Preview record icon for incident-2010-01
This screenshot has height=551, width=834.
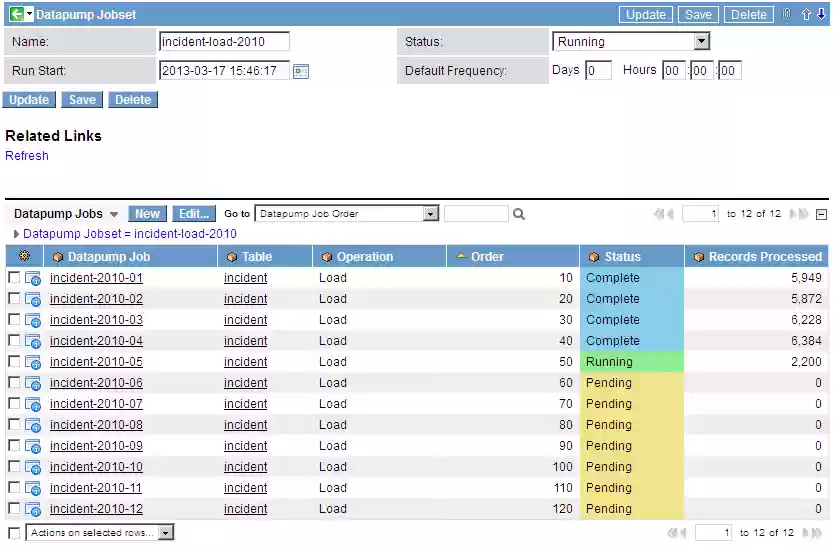click(33, 278)
